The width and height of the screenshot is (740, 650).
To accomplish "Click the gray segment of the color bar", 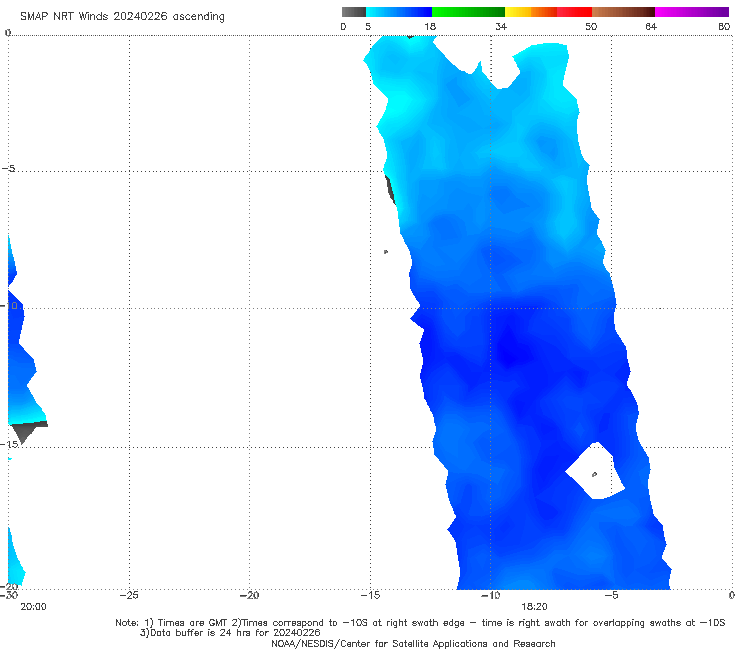I will 354,12.
